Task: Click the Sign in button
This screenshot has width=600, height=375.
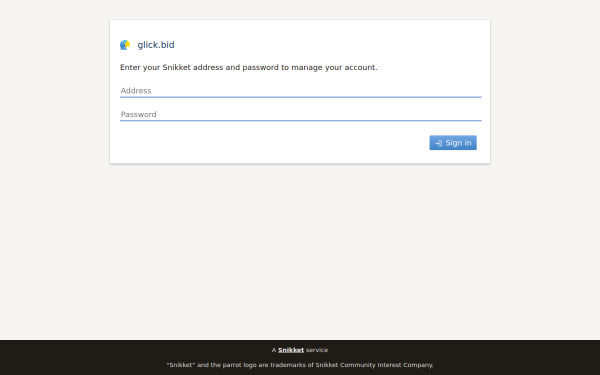Action: [453, 143]
